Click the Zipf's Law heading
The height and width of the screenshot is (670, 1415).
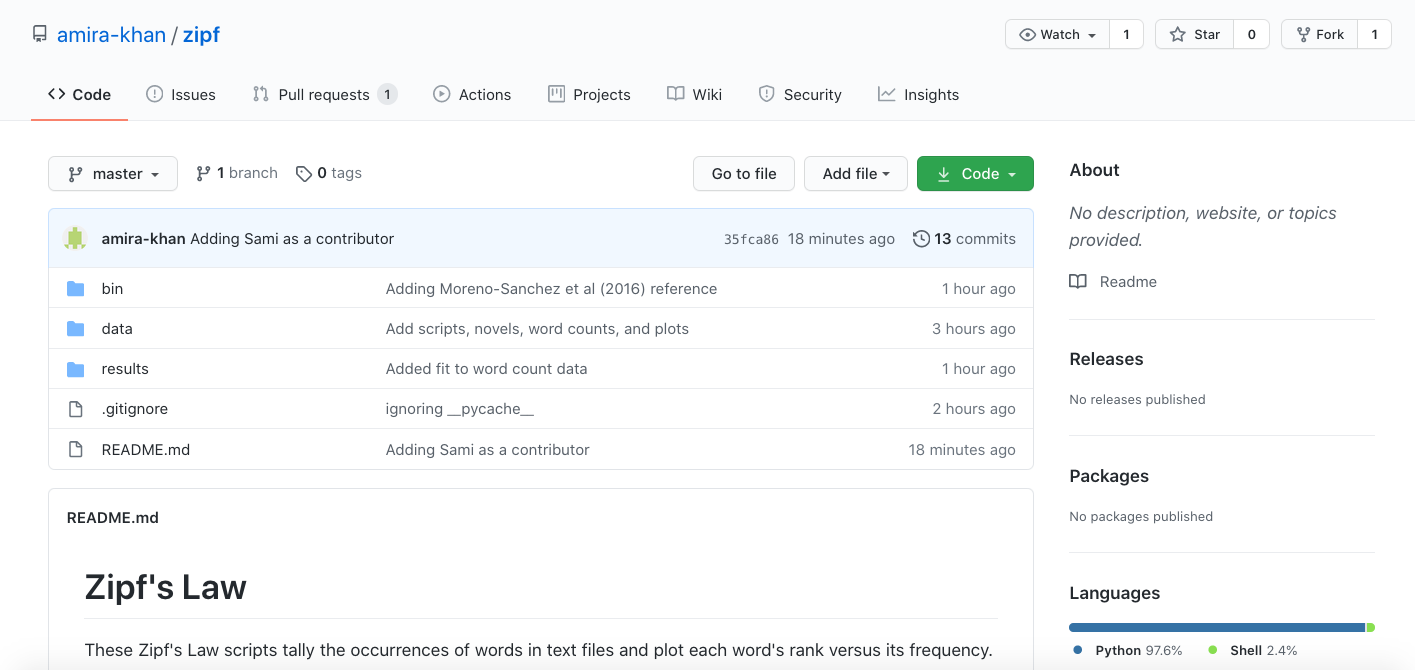point(166,587)
